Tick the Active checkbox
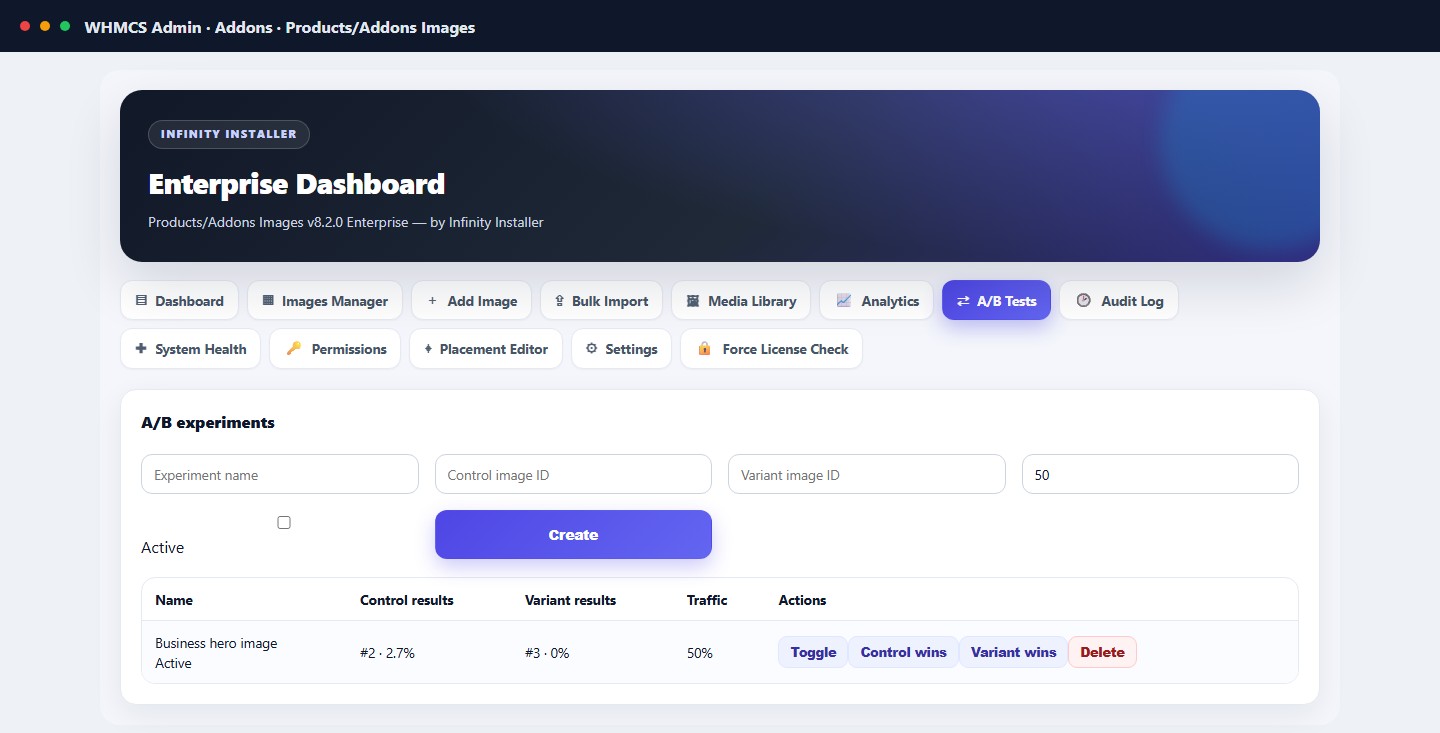Viewport: 1440px width, 733px height. coord(284,522)
